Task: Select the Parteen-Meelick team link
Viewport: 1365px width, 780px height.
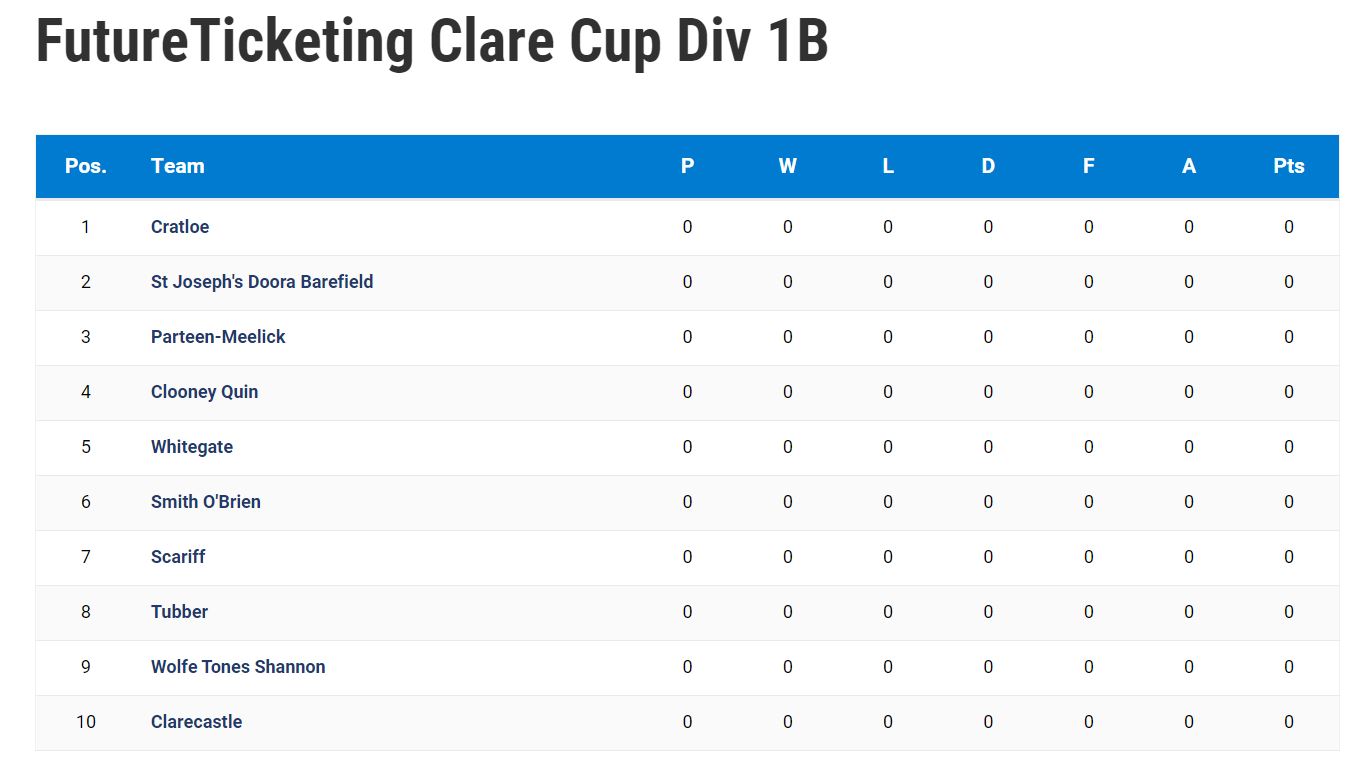Action: coord(218,337)
